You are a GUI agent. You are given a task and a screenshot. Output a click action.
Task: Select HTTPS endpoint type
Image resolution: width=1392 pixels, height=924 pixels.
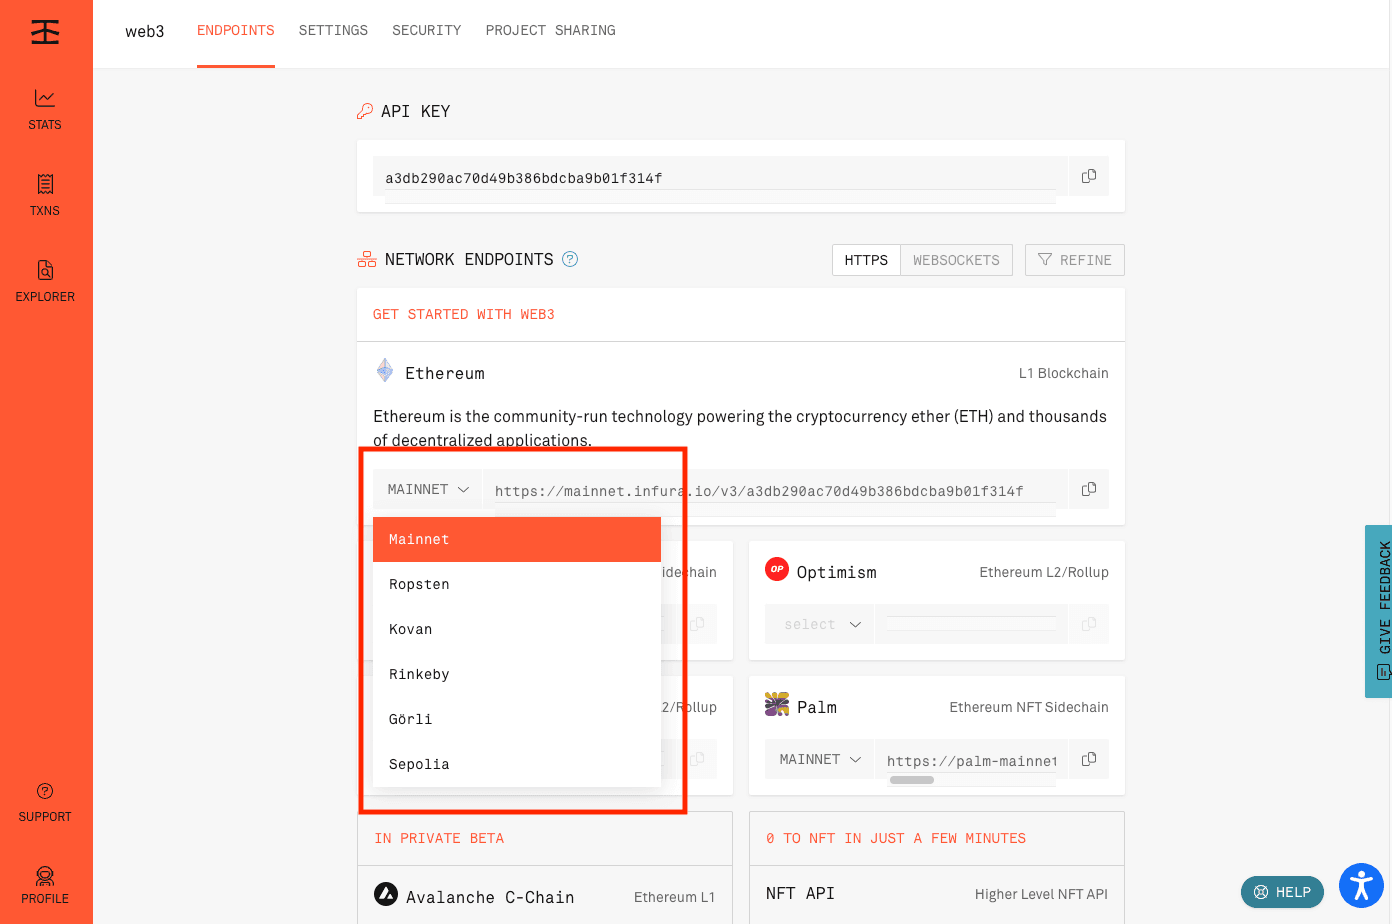click(x=866, y=260)
